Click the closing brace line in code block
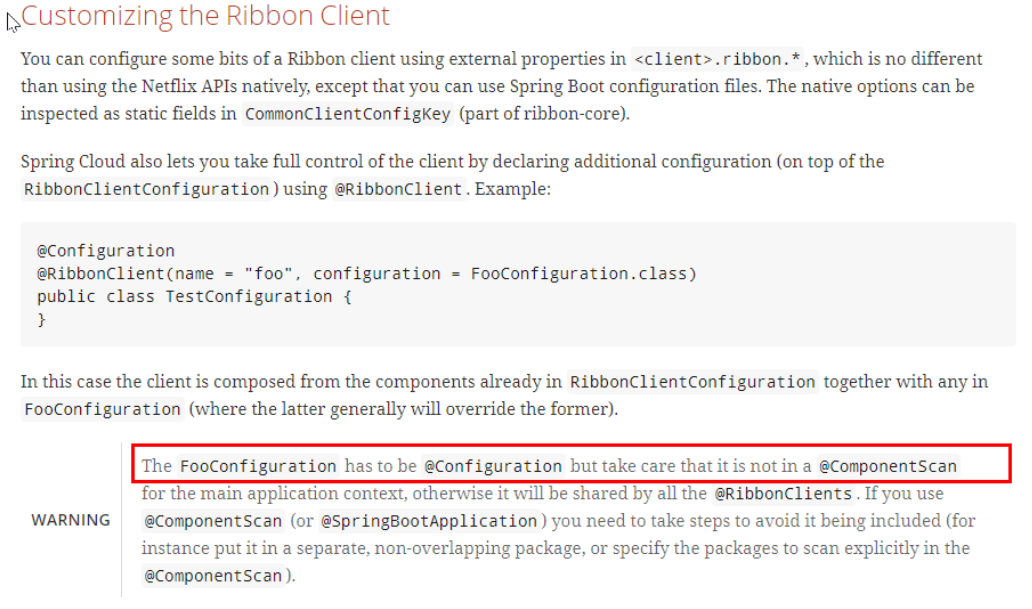The image size is (1032, 609). [x=42, y=319]
